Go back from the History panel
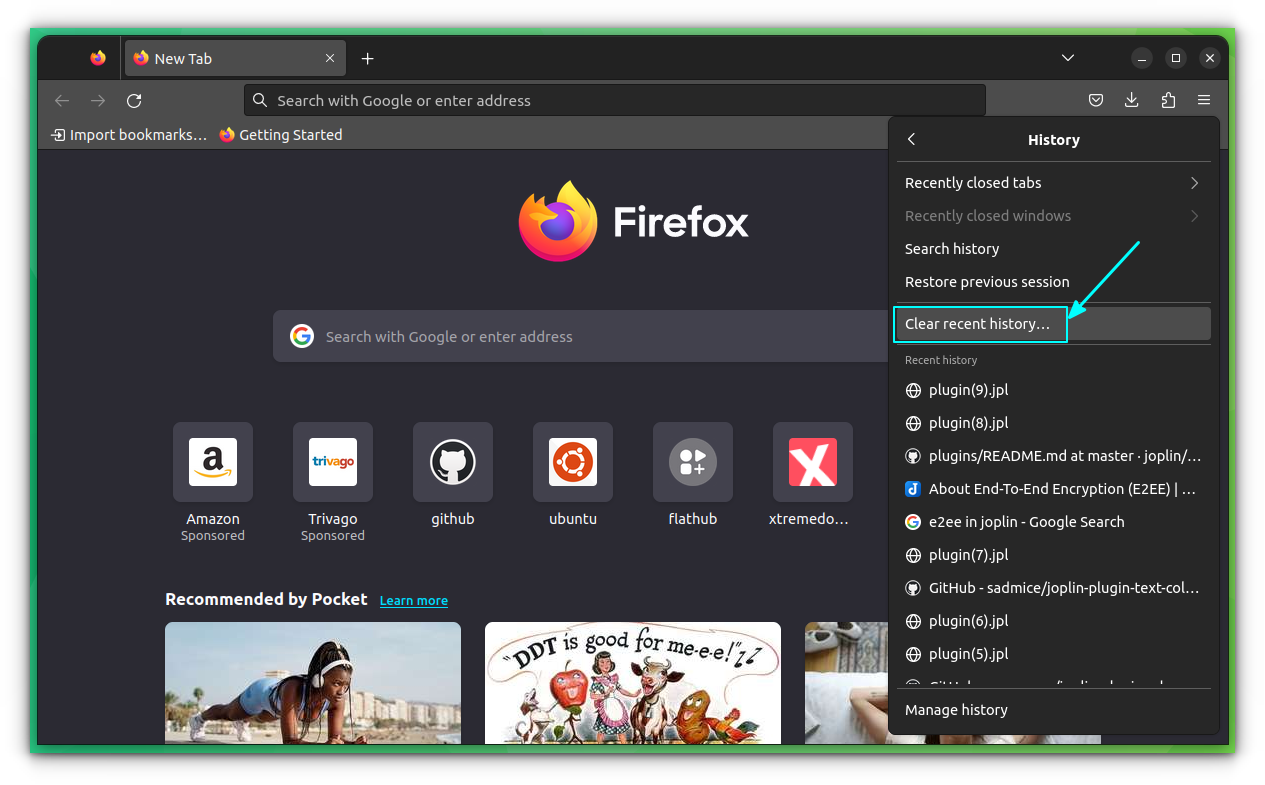 911,139
